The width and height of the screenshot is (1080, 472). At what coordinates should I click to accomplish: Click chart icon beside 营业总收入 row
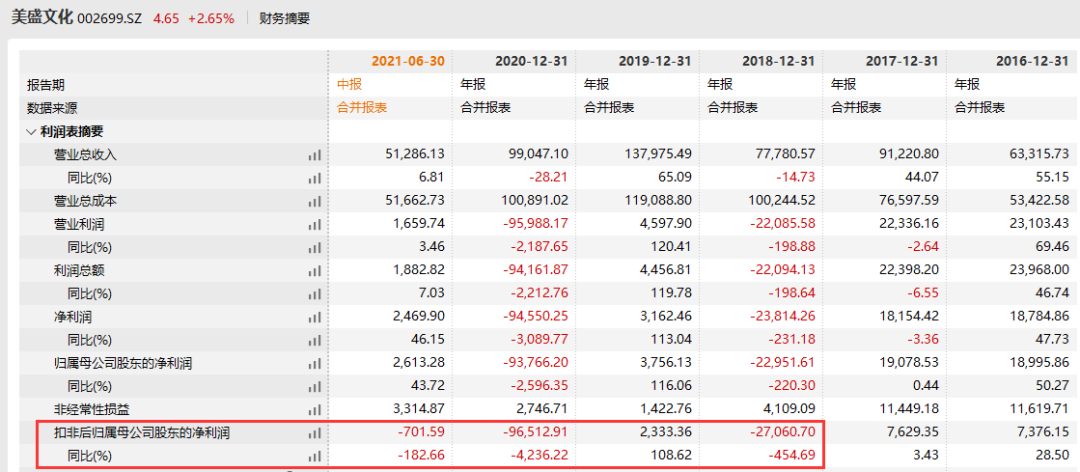[315, 155]
